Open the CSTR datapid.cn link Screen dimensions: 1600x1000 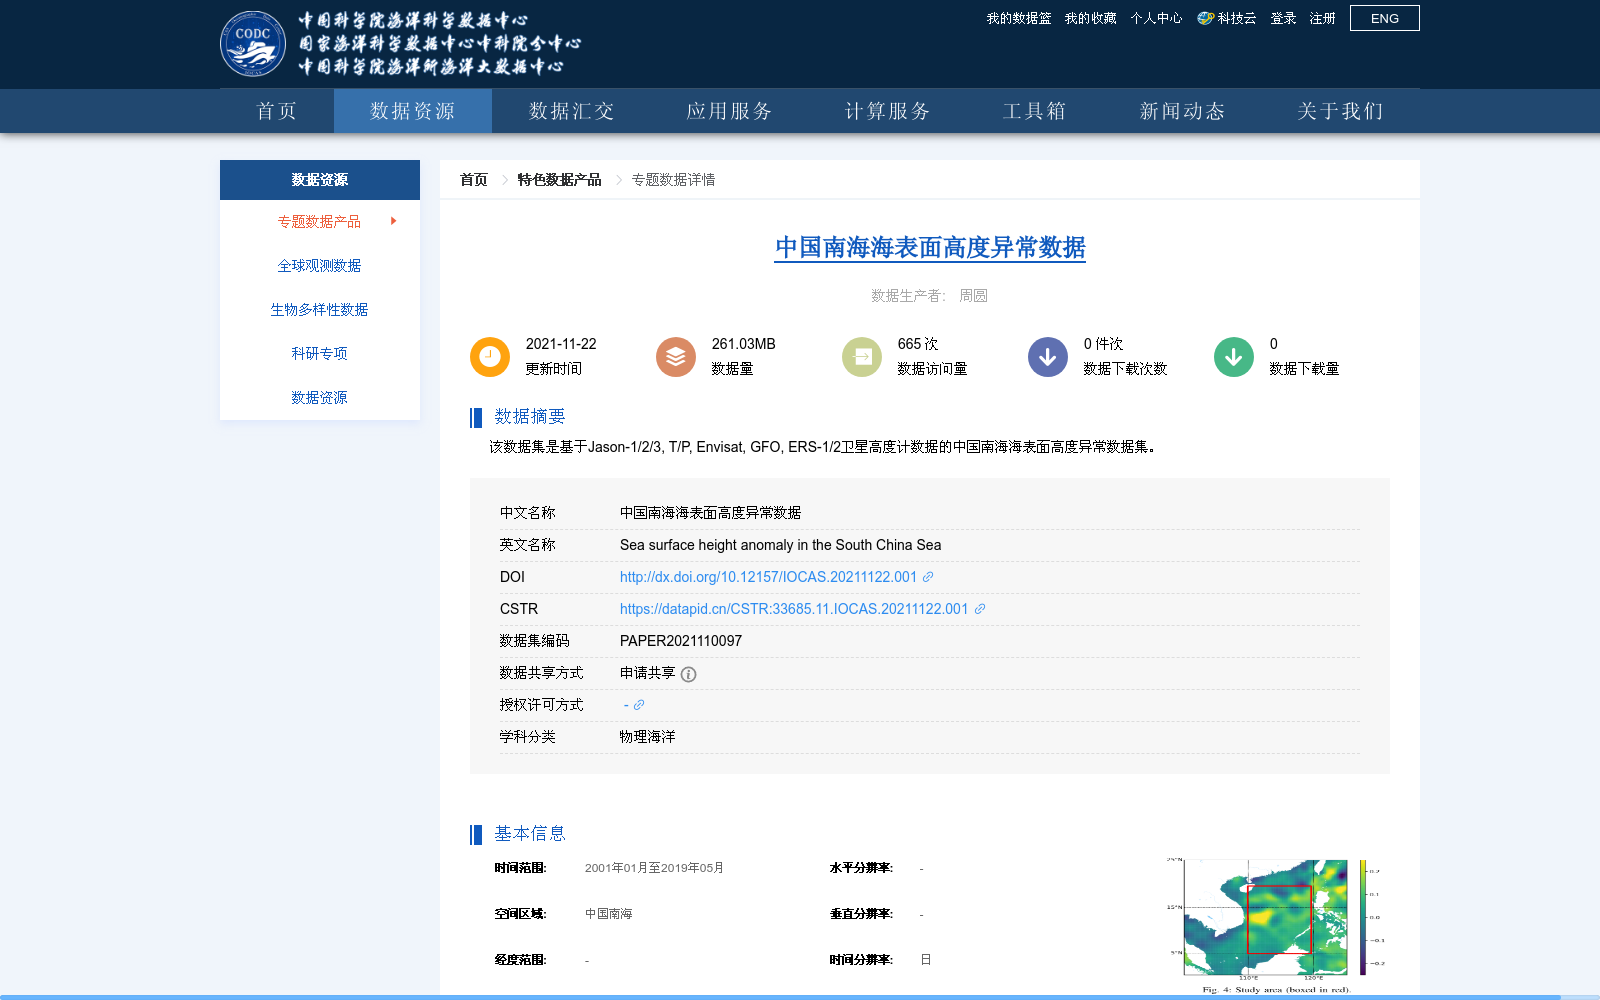point(794,609)
